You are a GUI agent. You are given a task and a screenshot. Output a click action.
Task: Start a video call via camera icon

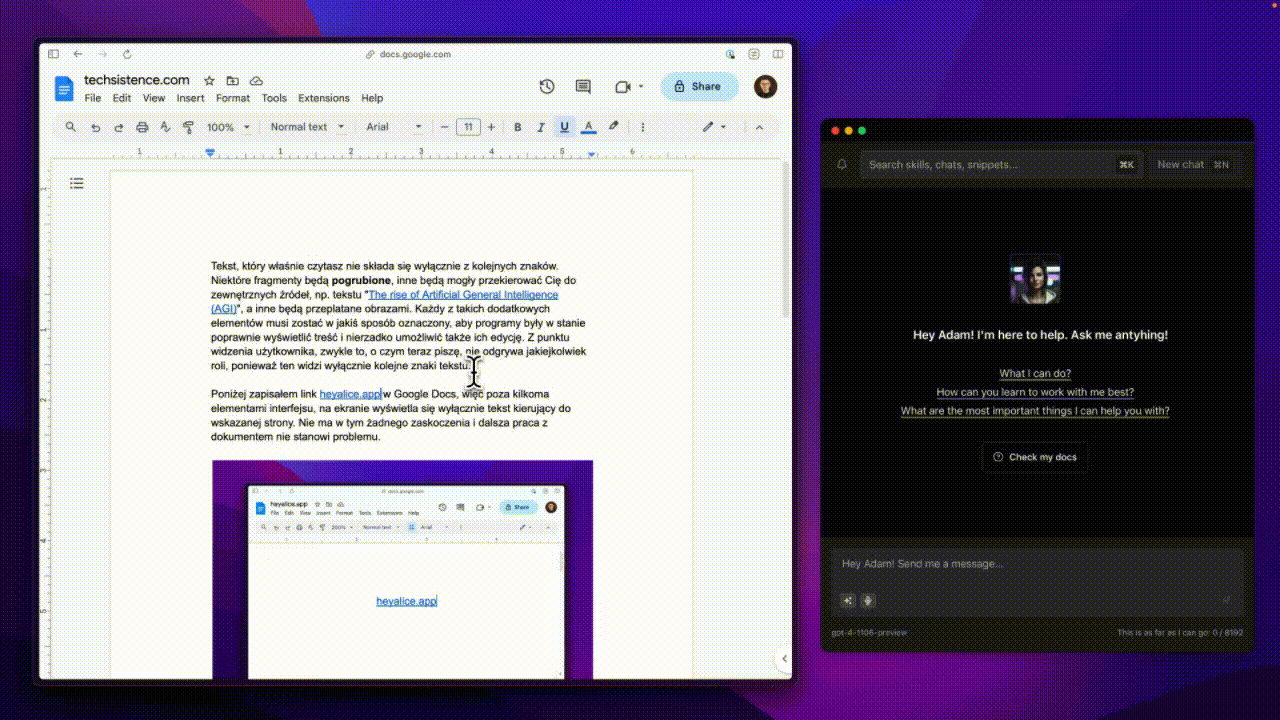623,87
